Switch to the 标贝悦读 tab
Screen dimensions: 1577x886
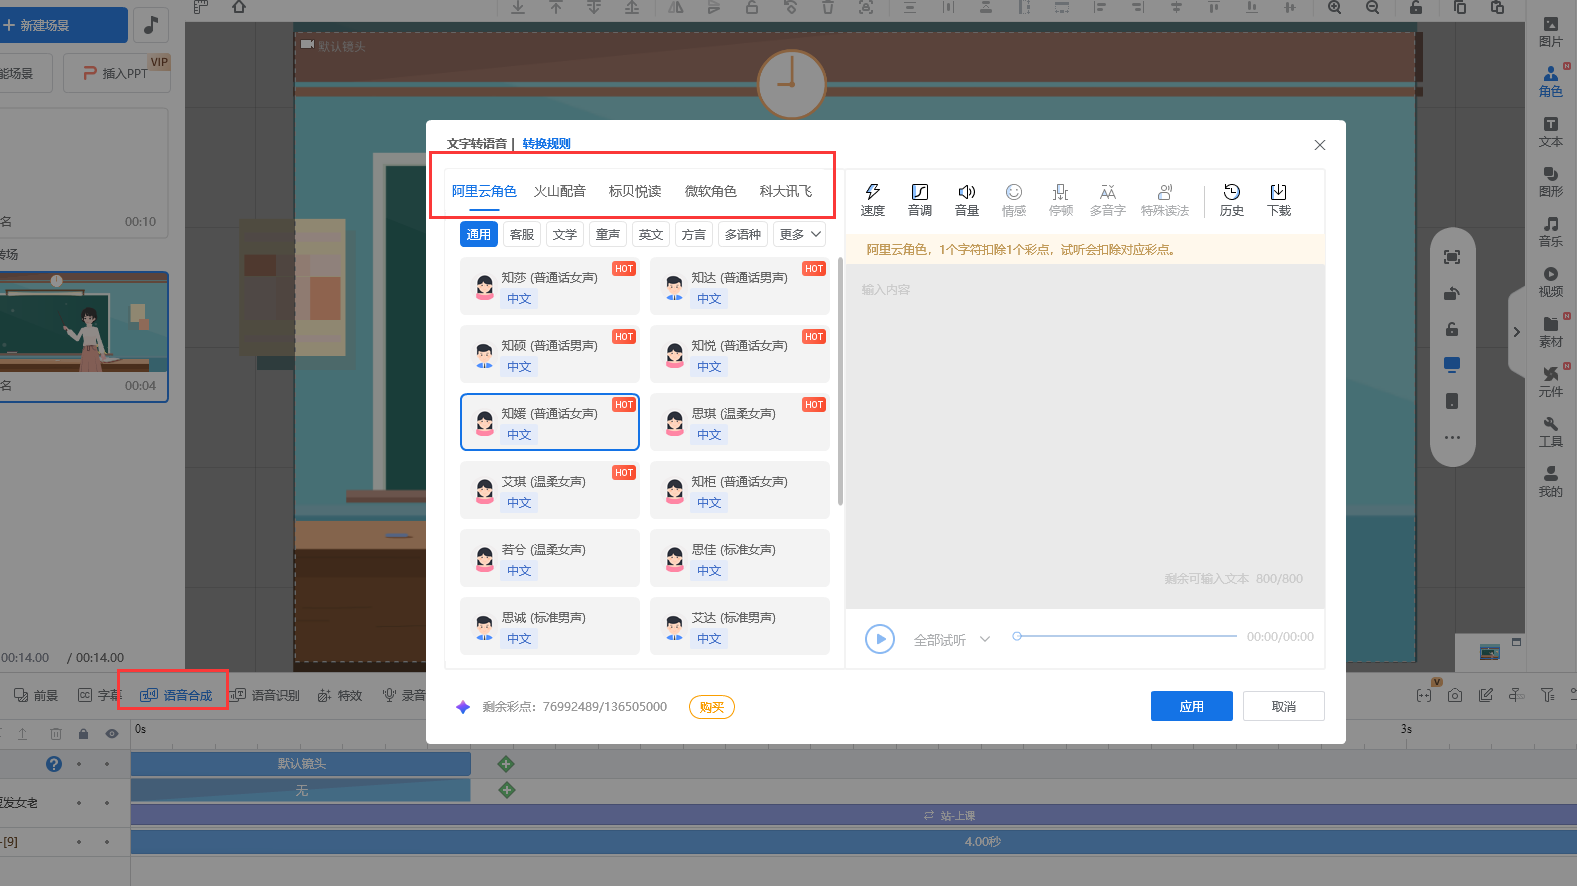coord(635,191)
